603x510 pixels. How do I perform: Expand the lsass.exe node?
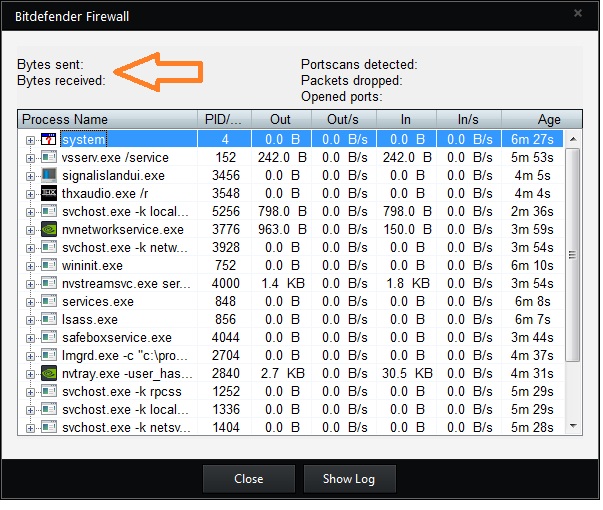pyautogui.click(x=30, y=321)
